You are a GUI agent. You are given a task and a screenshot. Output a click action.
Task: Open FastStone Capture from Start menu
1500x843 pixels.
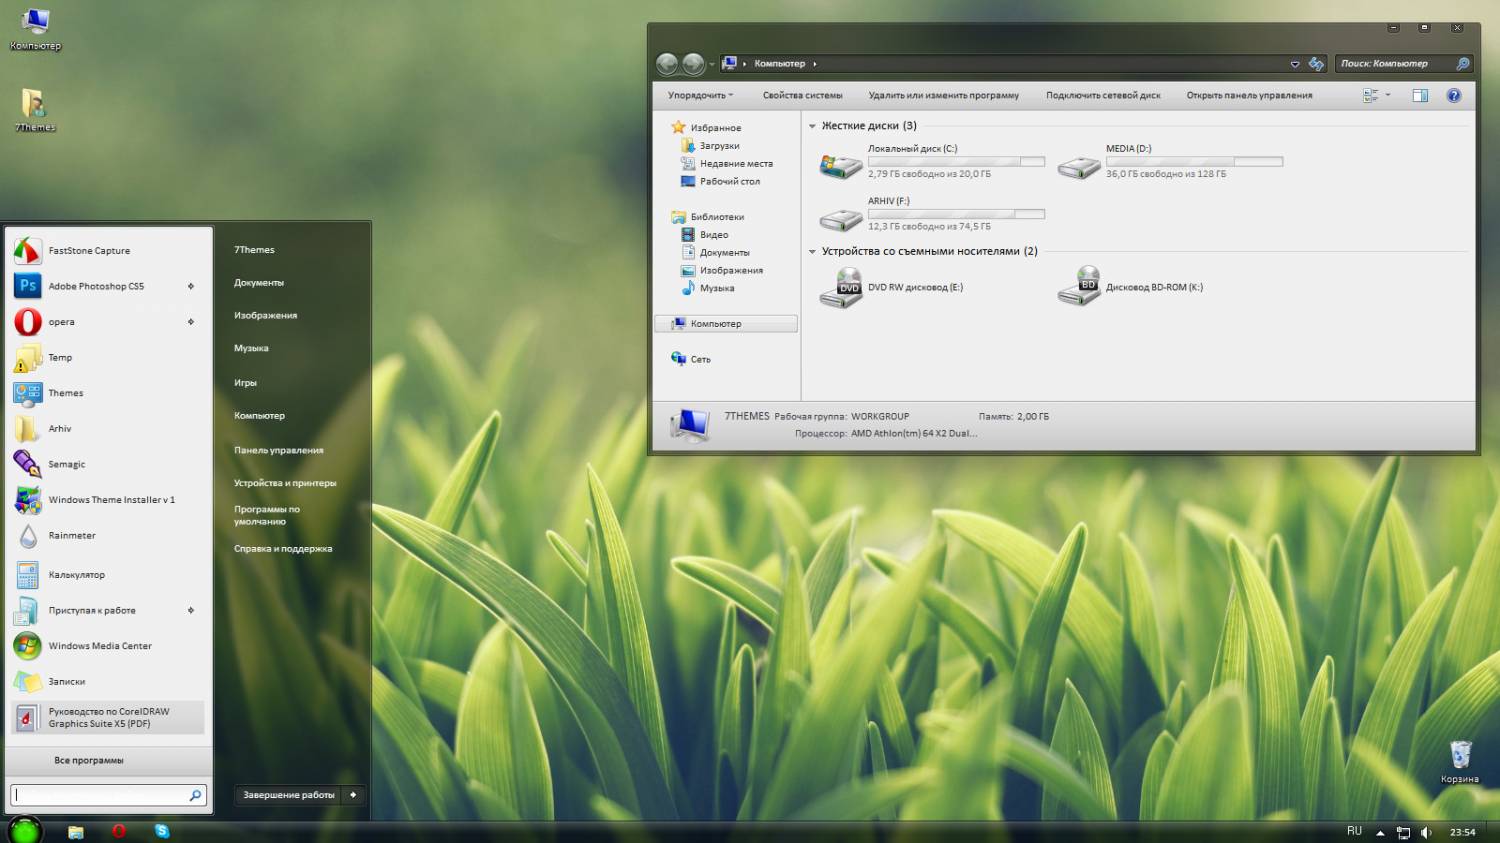(108, 251)
